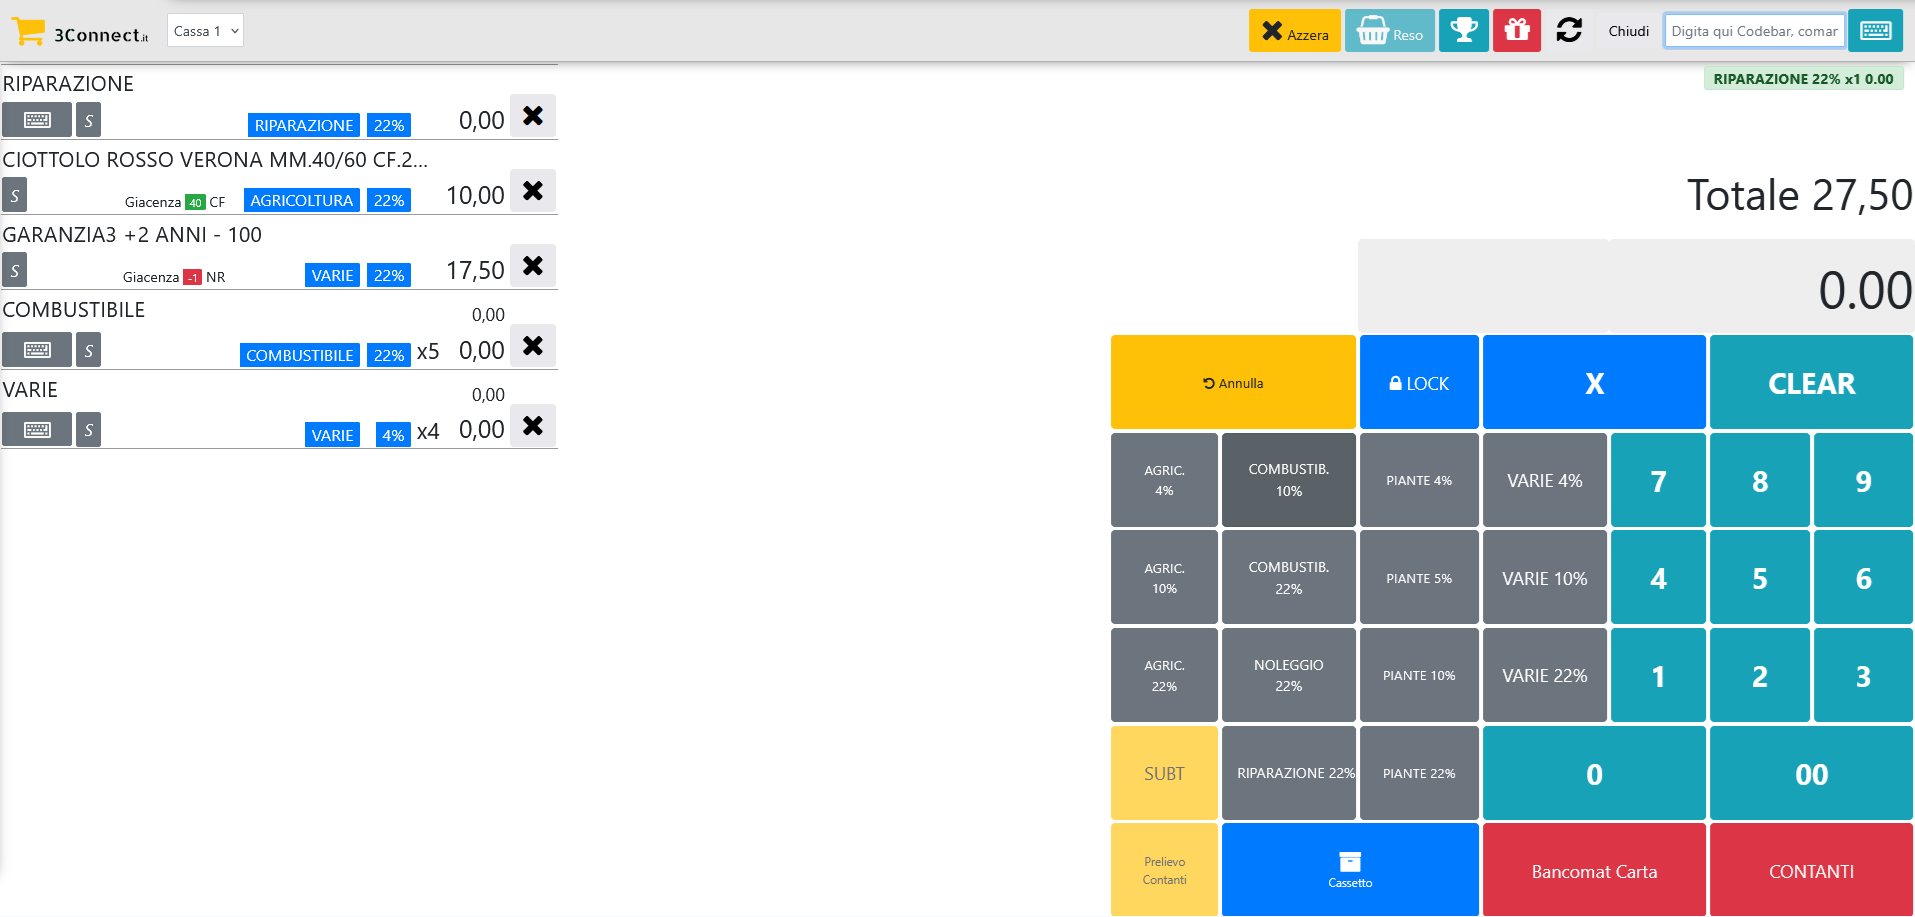1915x917 pixels.
Task: Remove the GARANZIA3 +2 ANNI row
Action: pos(533,266)
